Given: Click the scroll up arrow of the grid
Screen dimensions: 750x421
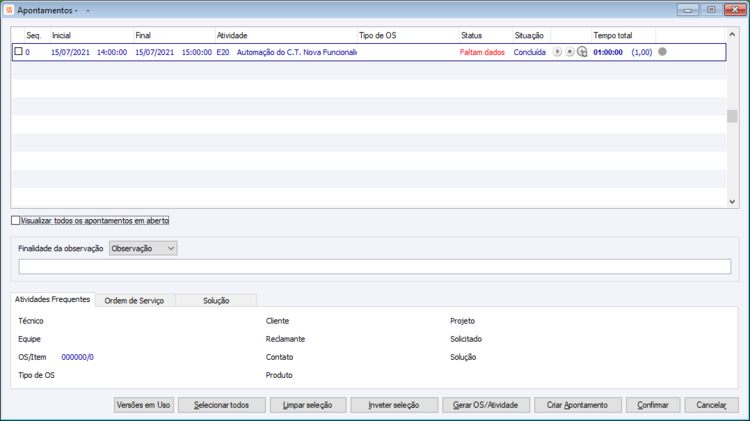Looking at the screenshot, I should (x=732, y=34).
